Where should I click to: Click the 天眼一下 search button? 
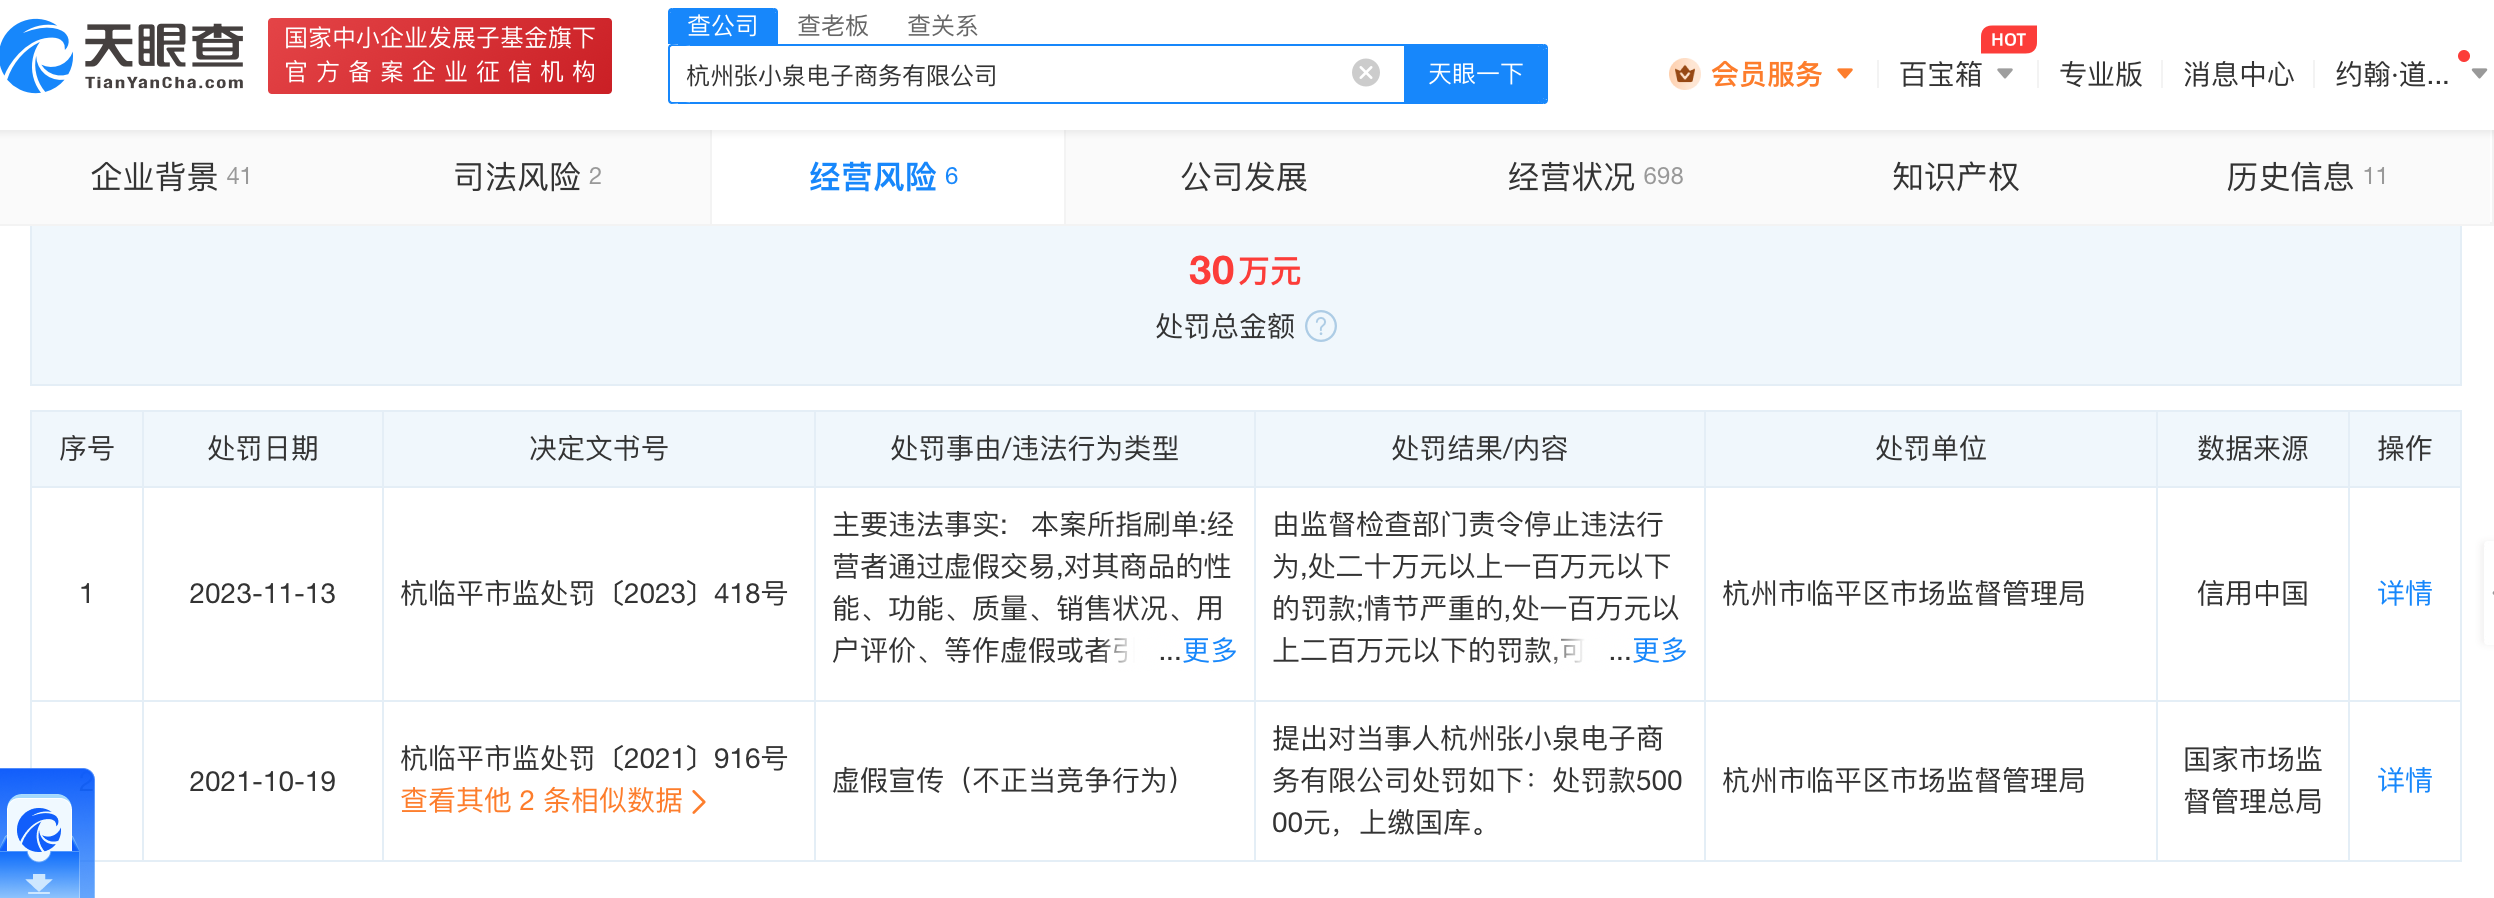[x=1475, y=74]
